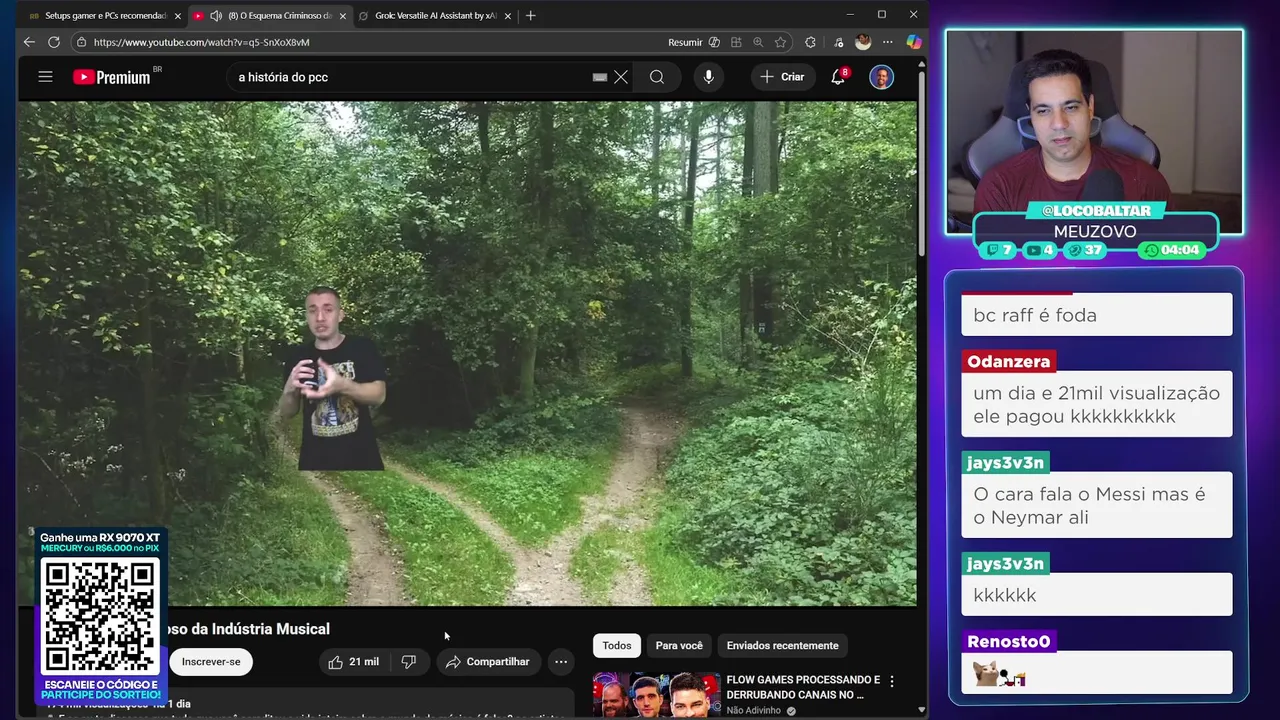Select the Para você filter chip

click(x=679, y=645)
